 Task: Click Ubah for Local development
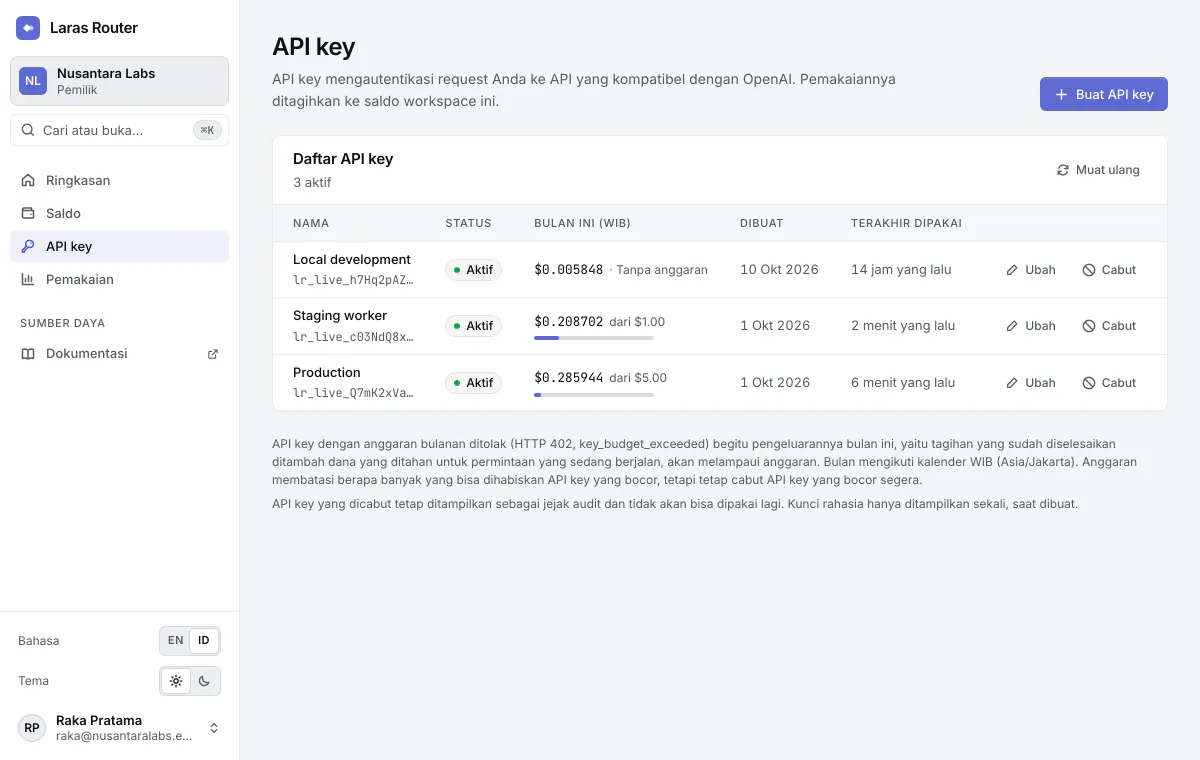tap(1031, 270)
